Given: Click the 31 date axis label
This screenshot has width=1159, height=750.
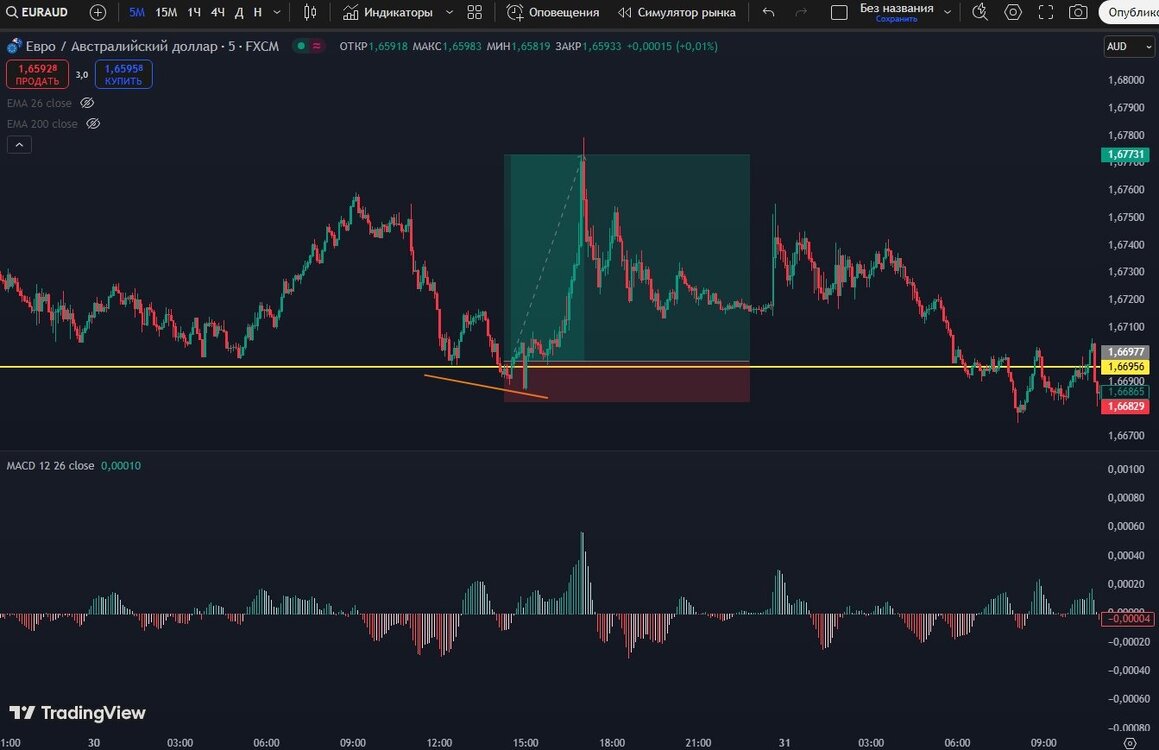Looking at the screenshot, I should 784,743.
